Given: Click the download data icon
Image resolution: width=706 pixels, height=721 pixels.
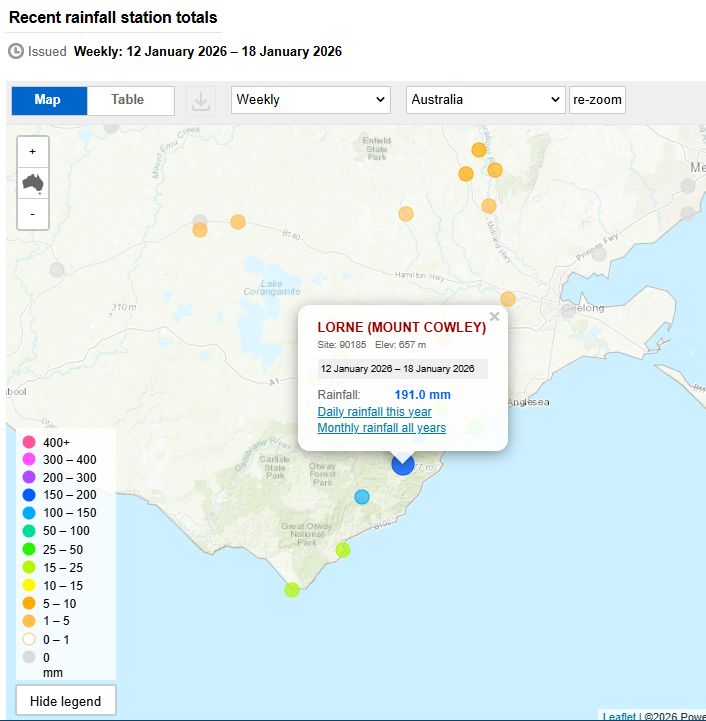Looking at the screenshot, I should click(201, 101).
